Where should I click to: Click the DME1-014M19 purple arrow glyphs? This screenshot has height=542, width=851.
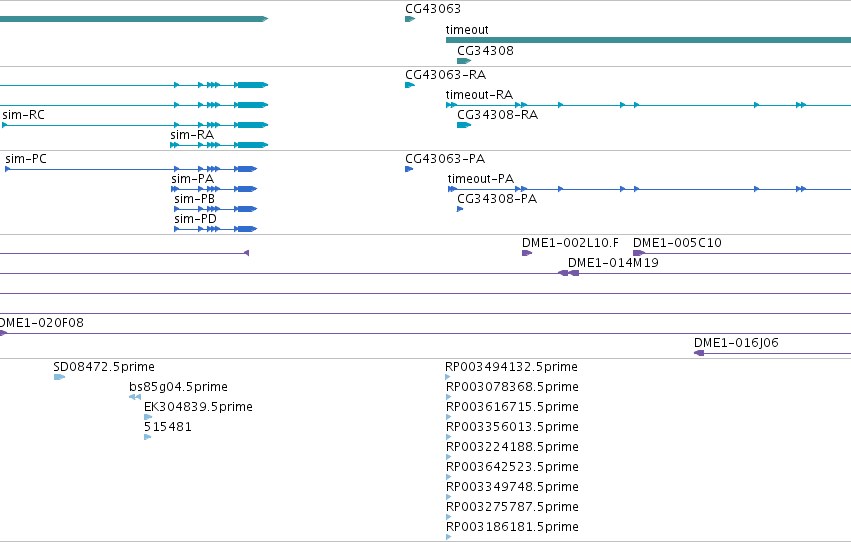pyautogui.click(x=569, y=273)
